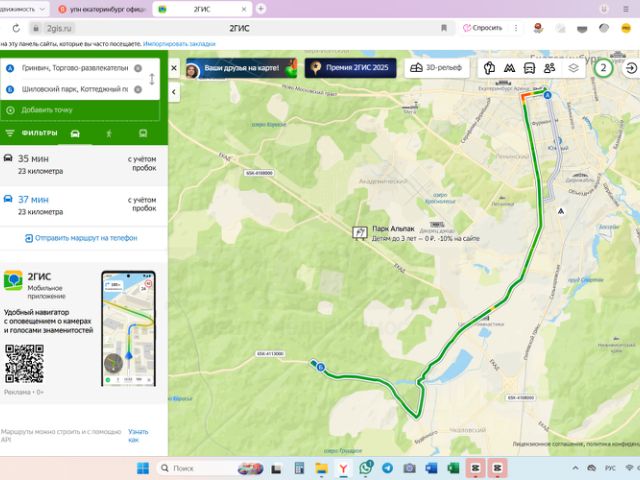The height and width of the screenshot is (480, 640).
Task: Show friends on map icon
Action: (550, 68)
